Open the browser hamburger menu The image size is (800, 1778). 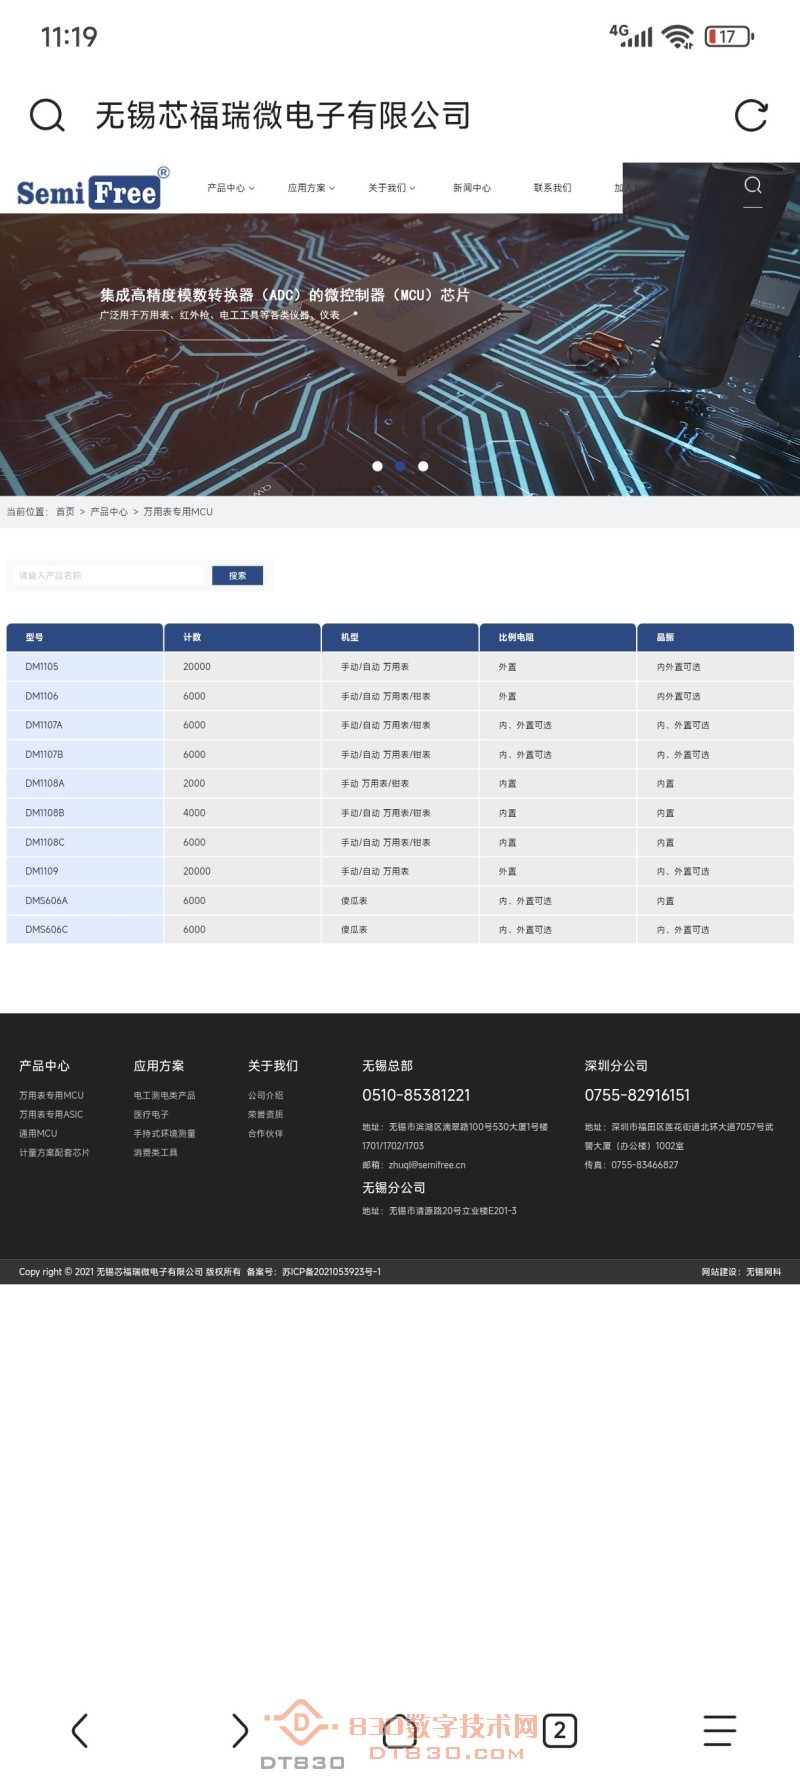[x=719, y=1730]
